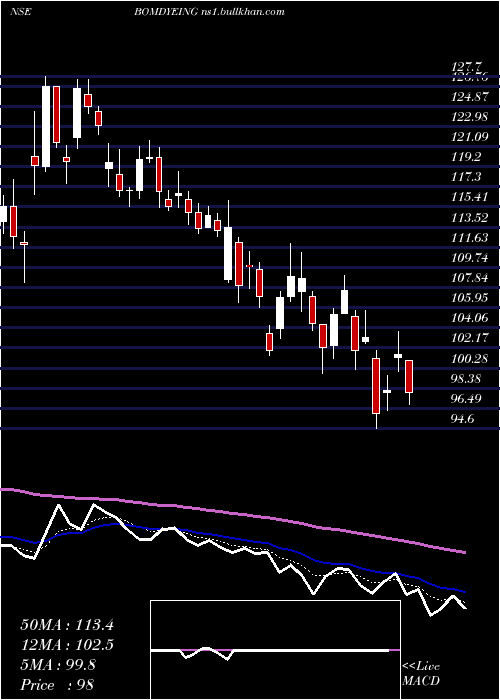Viewport: 500px width, 700px height.
Task: Click the 127.7 price axis label
Action: click(x=467, y=67)
